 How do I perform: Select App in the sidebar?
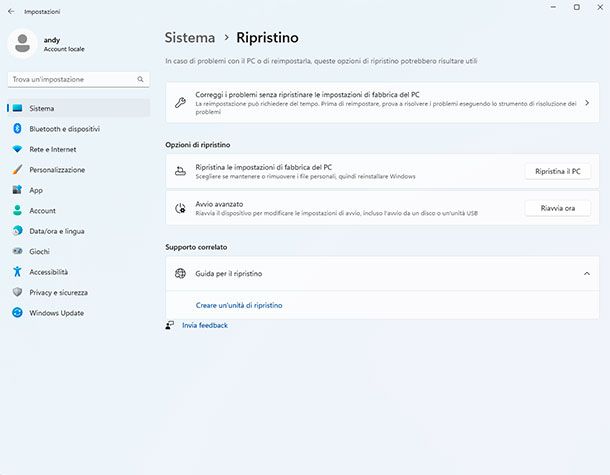point(36,190)
